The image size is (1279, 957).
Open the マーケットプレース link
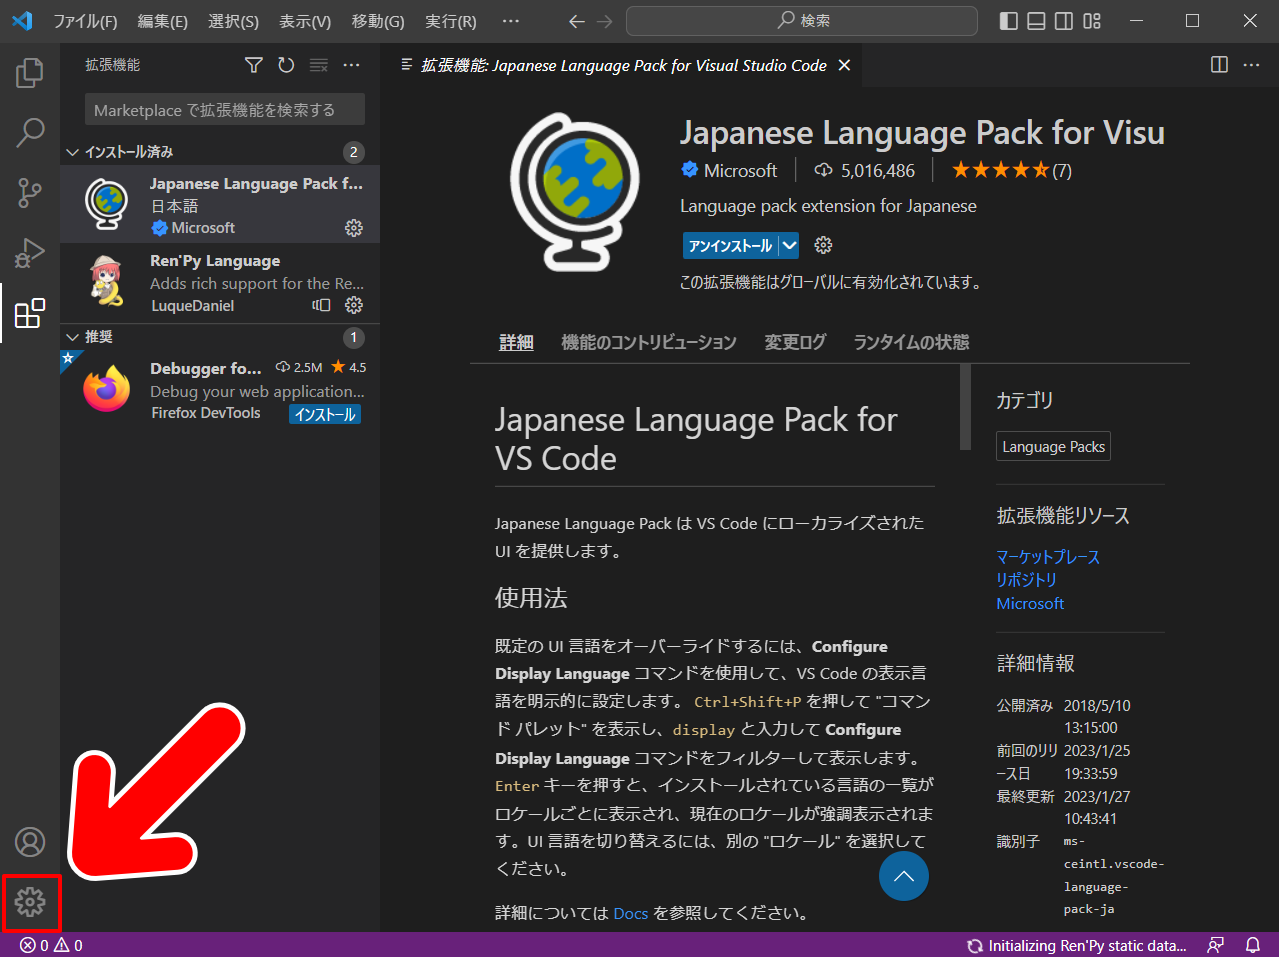(1047, 556)
